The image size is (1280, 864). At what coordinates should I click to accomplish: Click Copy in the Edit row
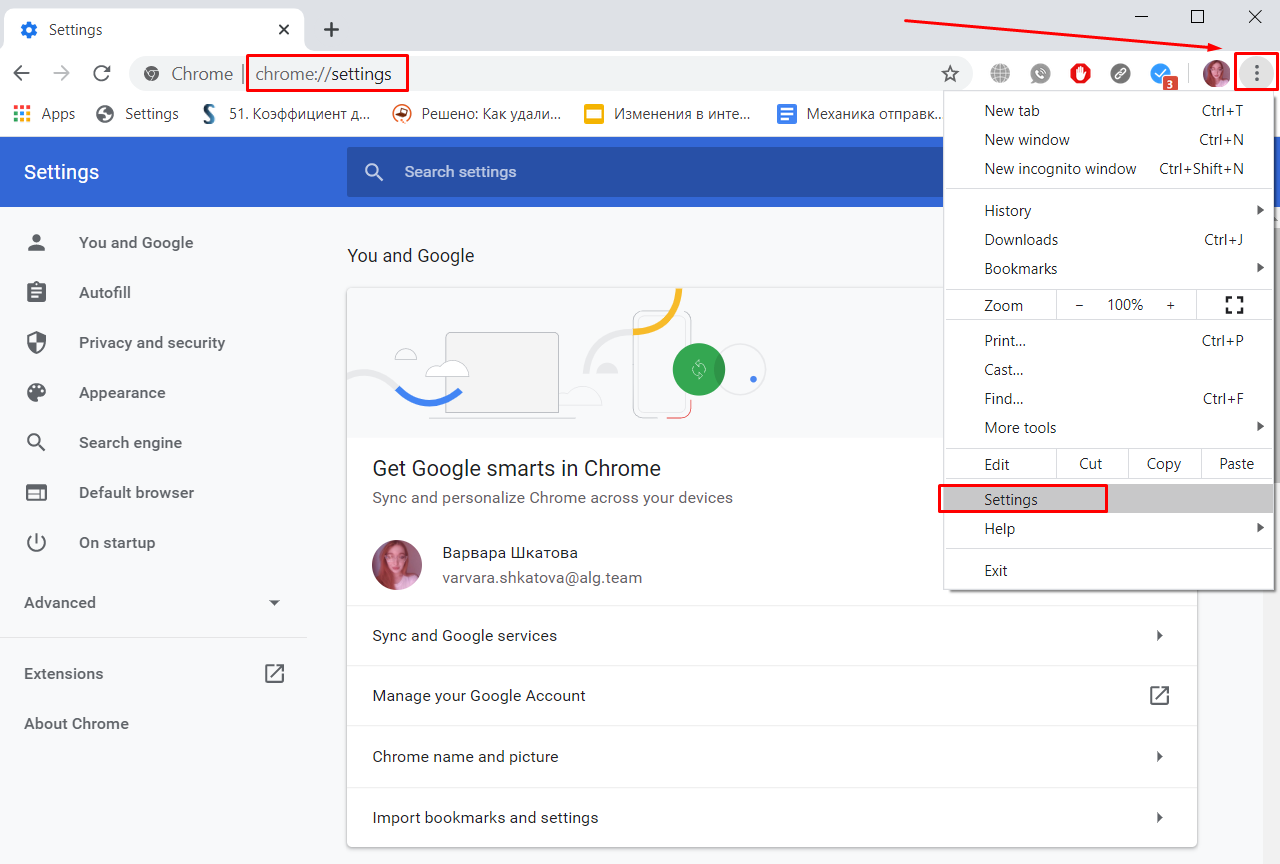1164,464
